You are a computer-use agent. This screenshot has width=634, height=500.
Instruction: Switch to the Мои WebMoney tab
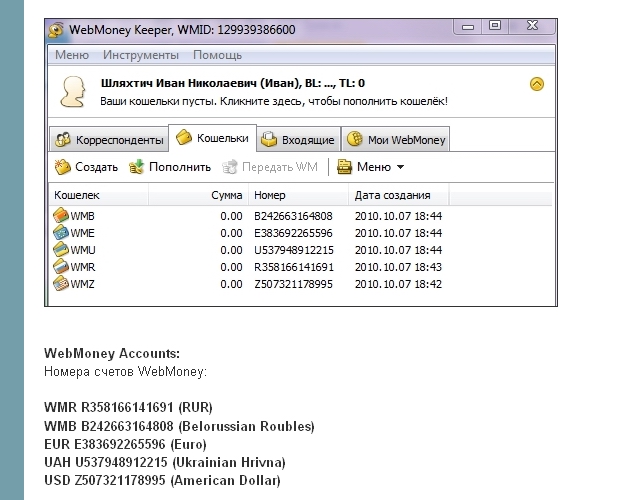396,140
